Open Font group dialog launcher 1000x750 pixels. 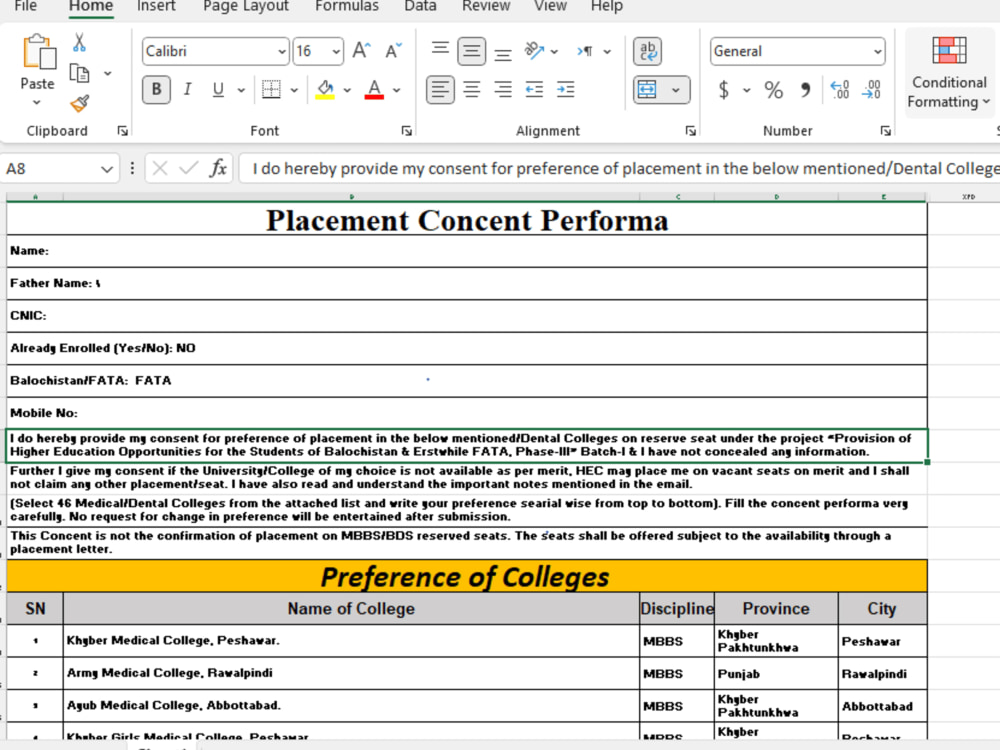point(406,131)
